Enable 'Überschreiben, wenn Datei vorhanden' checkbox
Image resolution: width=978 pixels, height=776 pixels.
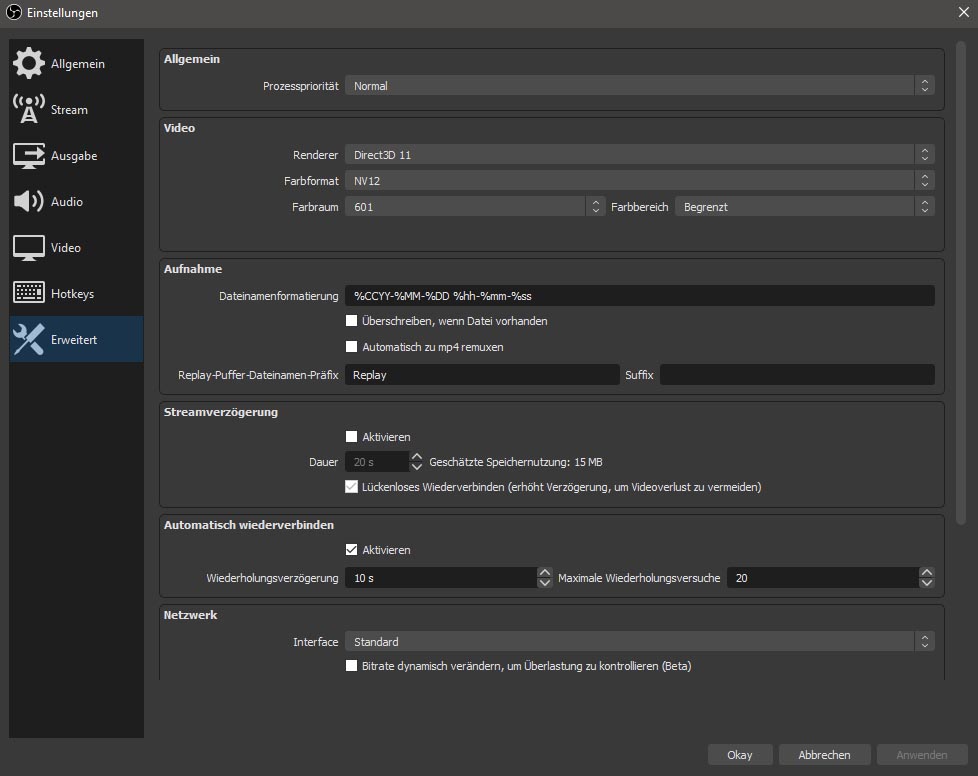point(351,321)
